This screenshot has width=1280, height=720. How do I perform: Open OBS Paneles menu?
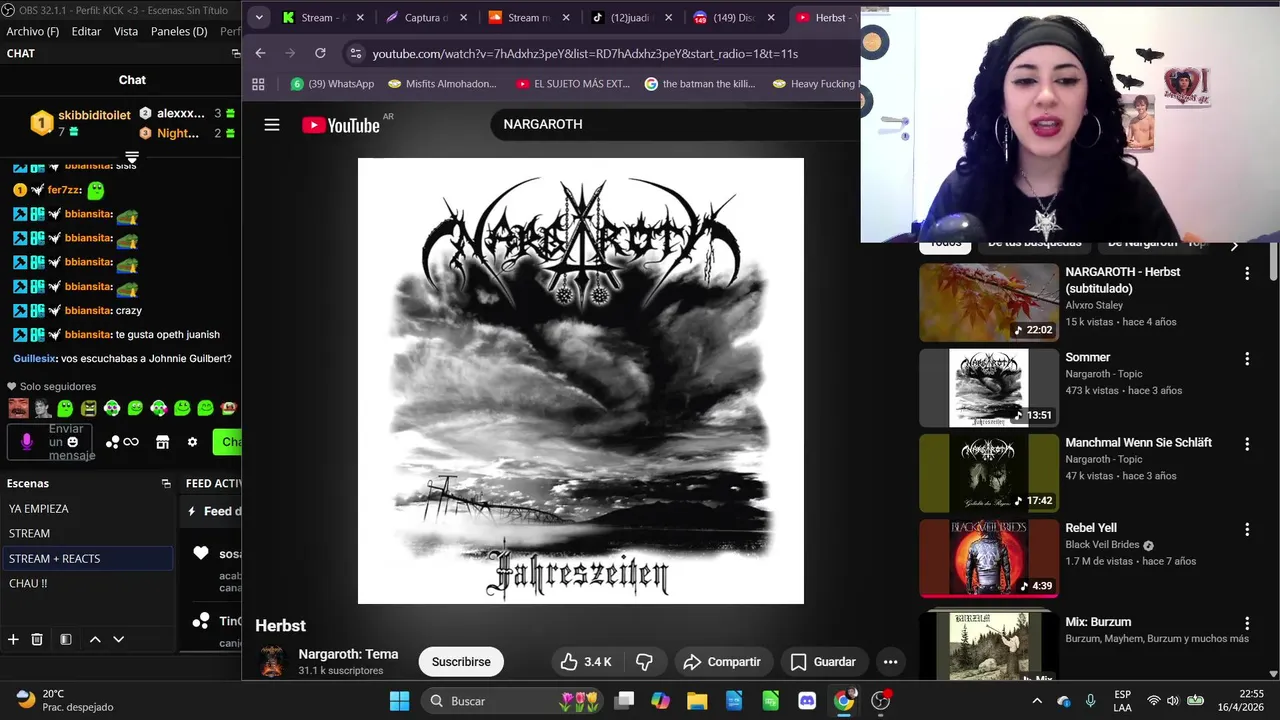click(179, 31)
